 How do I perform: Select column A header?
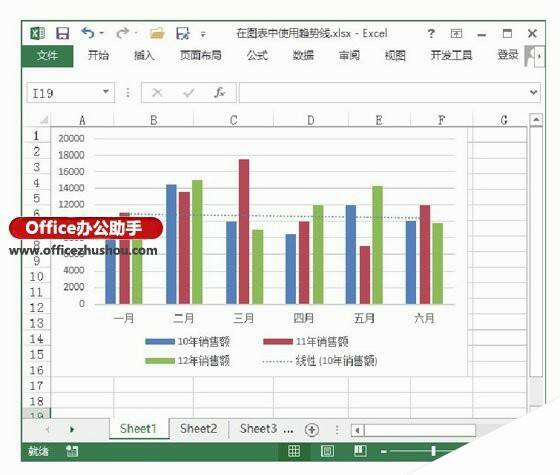(x=82, y=120)
